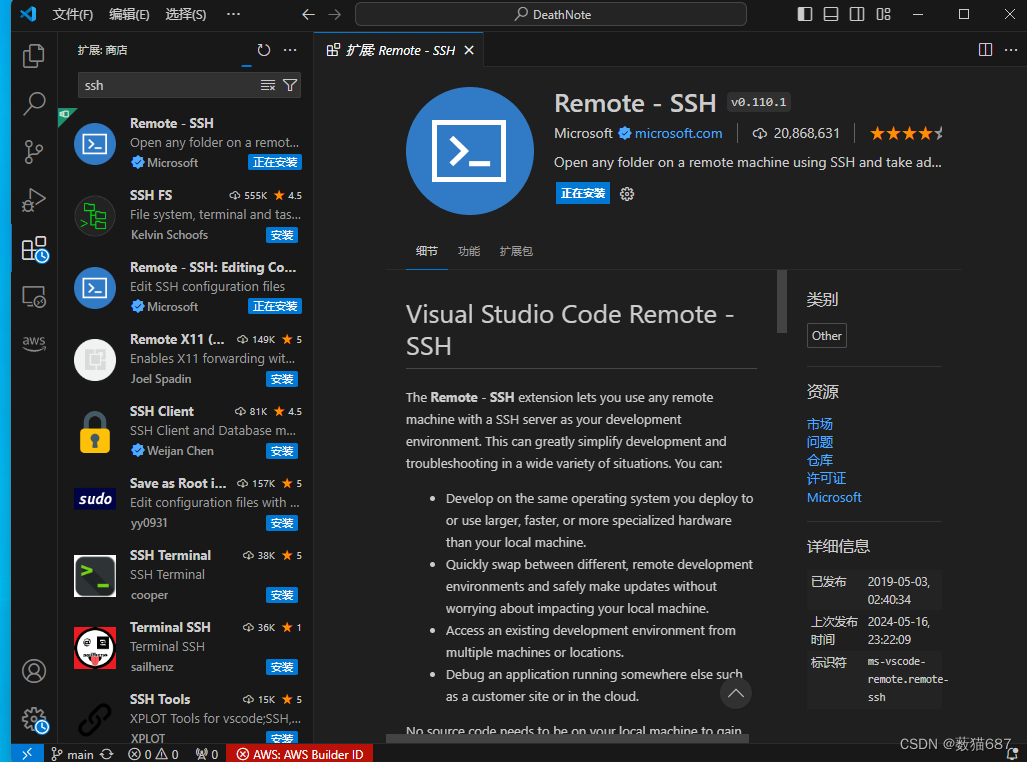This screenshot has width=1027, height=762.
Task: Open the AWS toolkit view
Action: (33, 343)
